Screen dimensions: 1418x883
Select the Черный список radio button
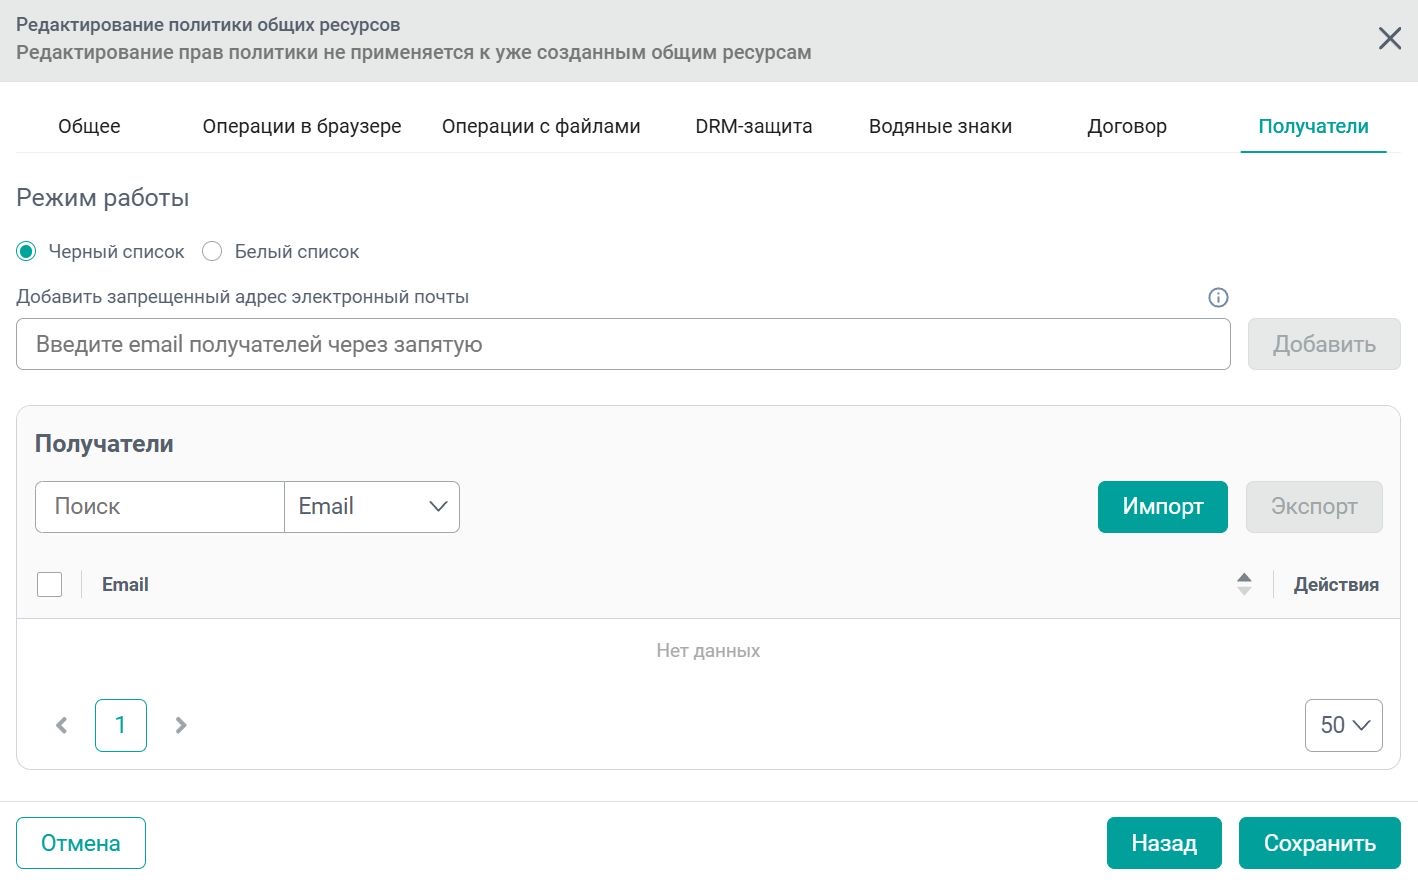pyautogui.click(x=27, y=251)
